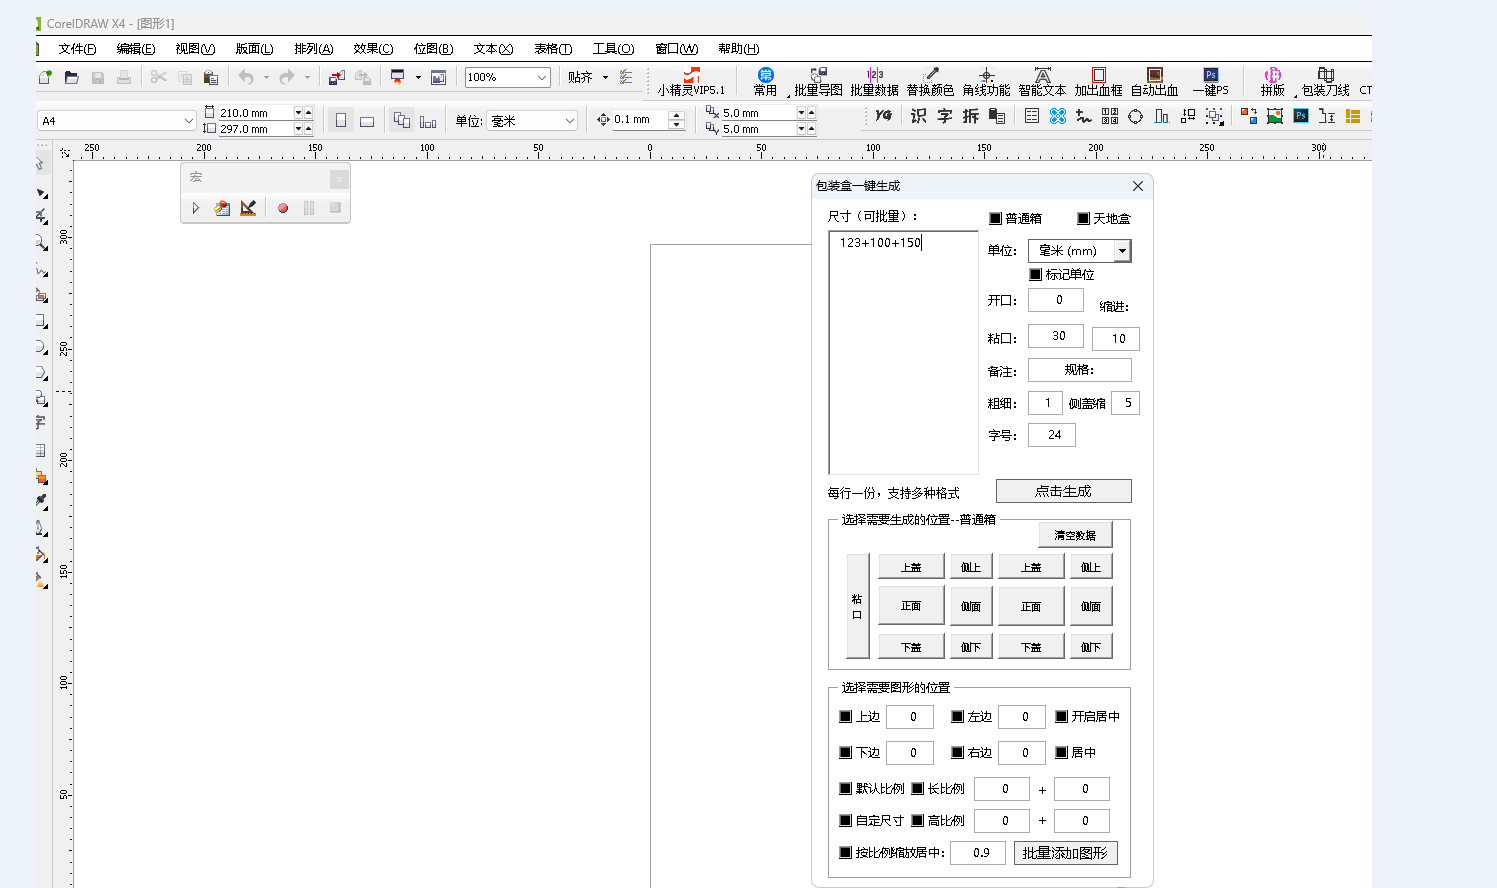Click the 点击生成 generate button
This screenshot has width=1497, height=888.
(1064, 491)
